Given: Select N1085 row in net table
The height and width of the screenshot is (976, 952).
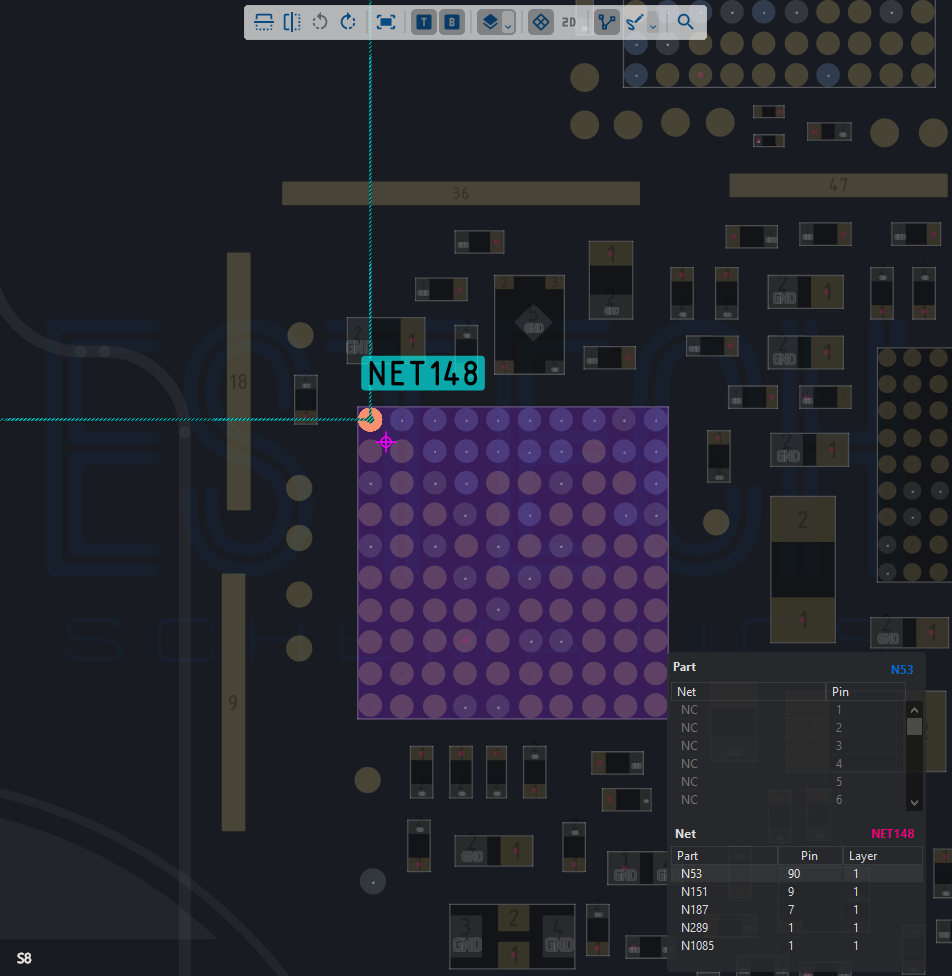Looking at the screenshot, I should point(796,946).
